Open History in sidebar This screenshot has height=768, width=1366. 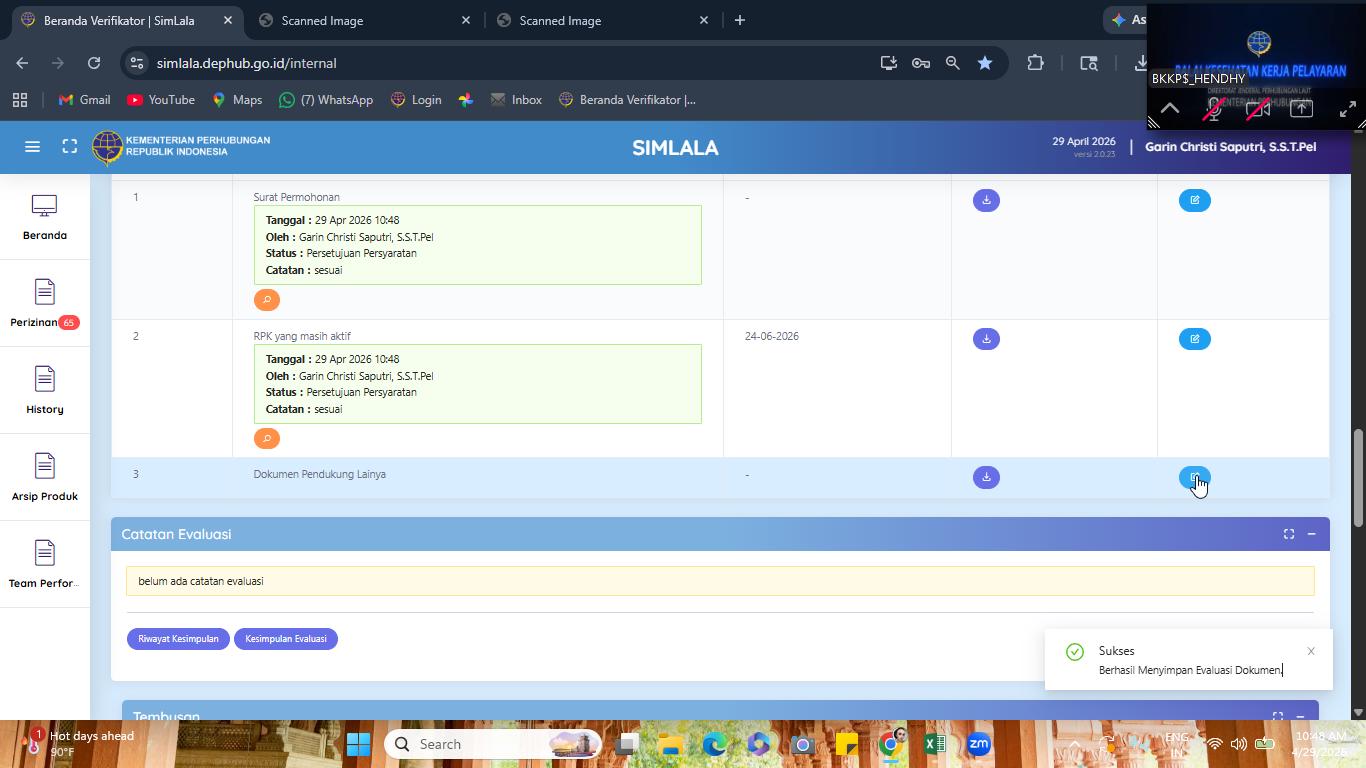click(x=45, y=391)
